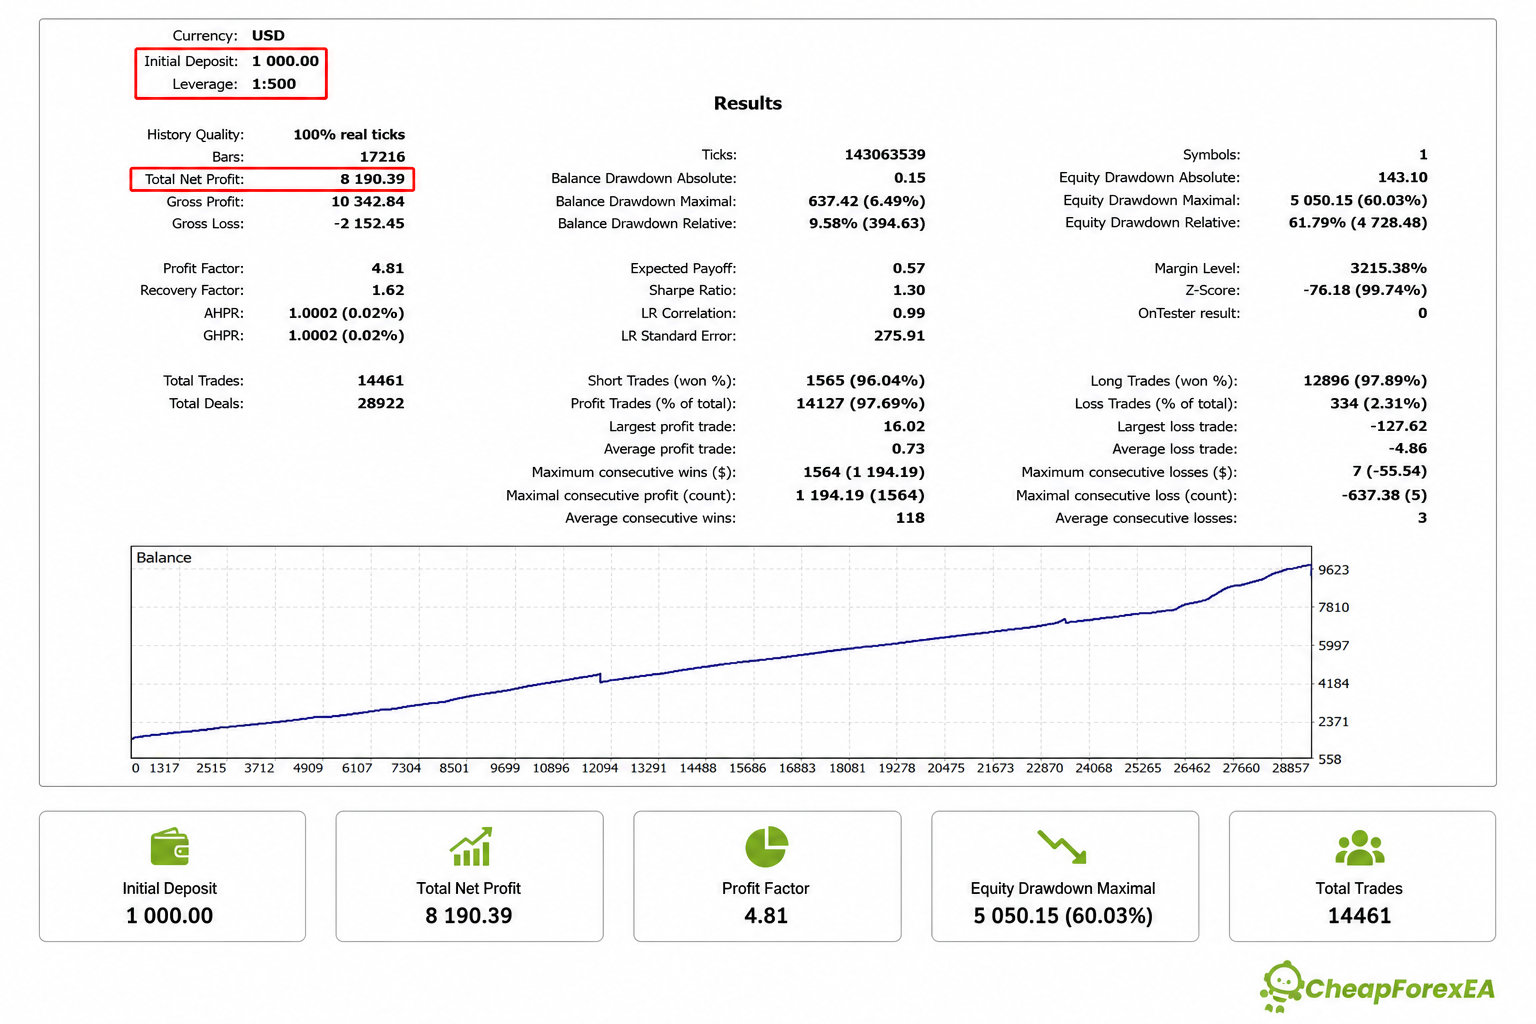
Task: Click the falling arrow icon above Equity Drawdown Maximal
Action: (x=1062, y=847)
